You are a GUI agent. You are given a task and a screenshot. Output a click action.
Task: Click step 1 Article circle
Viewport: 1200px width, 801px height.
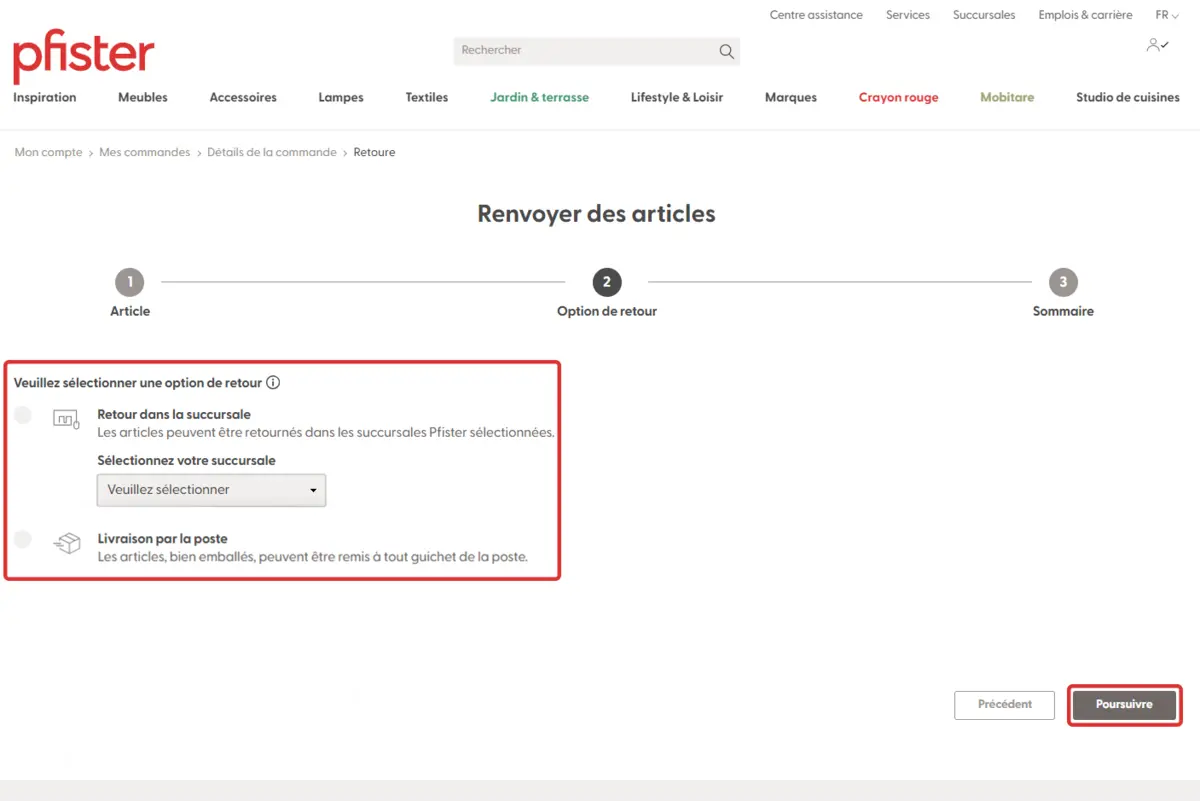[x=129, y=282]
